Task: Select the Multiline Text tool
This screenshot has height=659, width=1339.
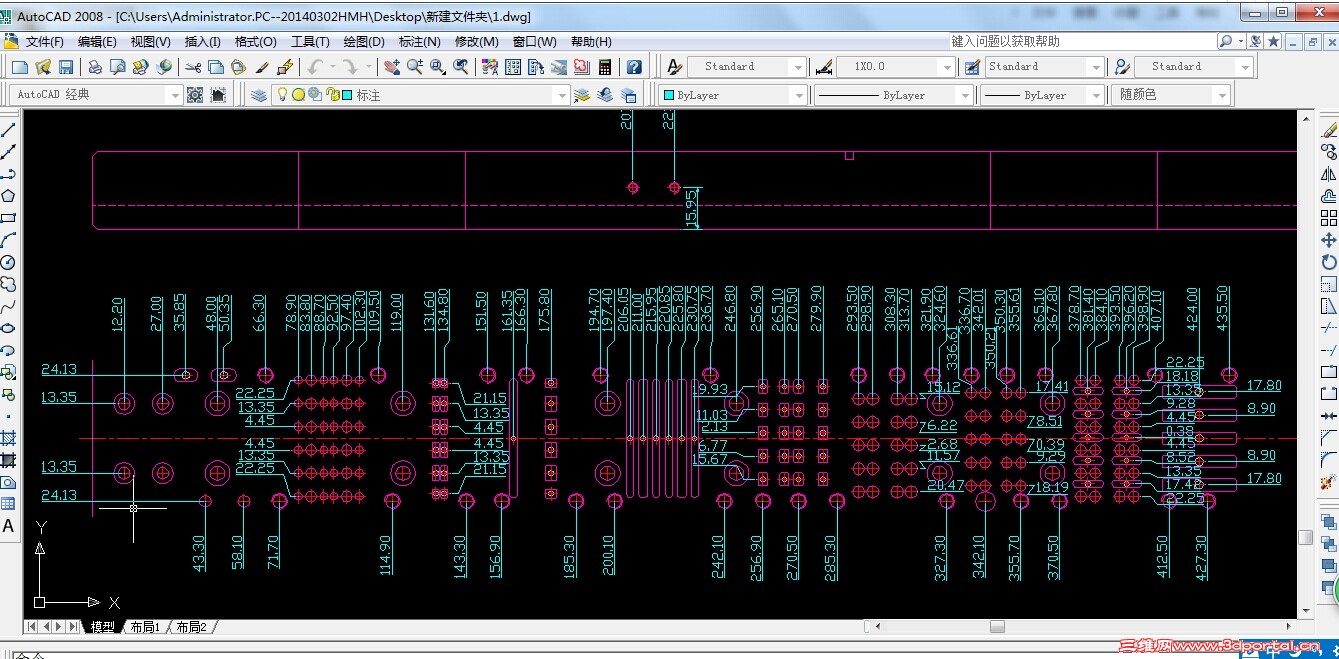Action: [x=9, y=526]
